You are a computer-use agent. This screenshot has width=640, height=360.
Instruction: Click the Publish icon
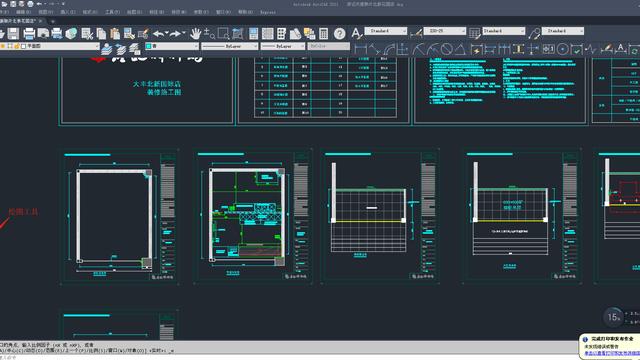57,33
